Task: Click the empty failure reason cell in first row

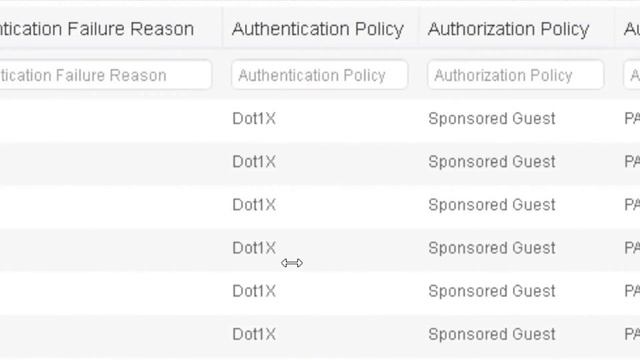Action: click(x=111, y=119)
